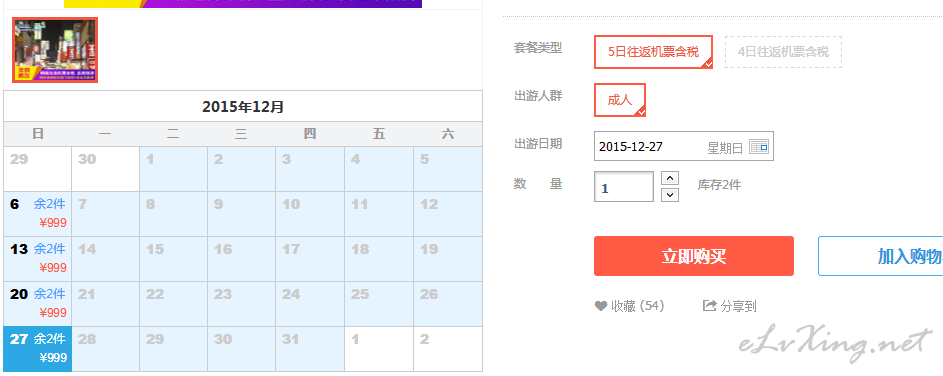Increase quantity with the up arrow
Screen dimensions: 943x376
[x=670, y=178]
